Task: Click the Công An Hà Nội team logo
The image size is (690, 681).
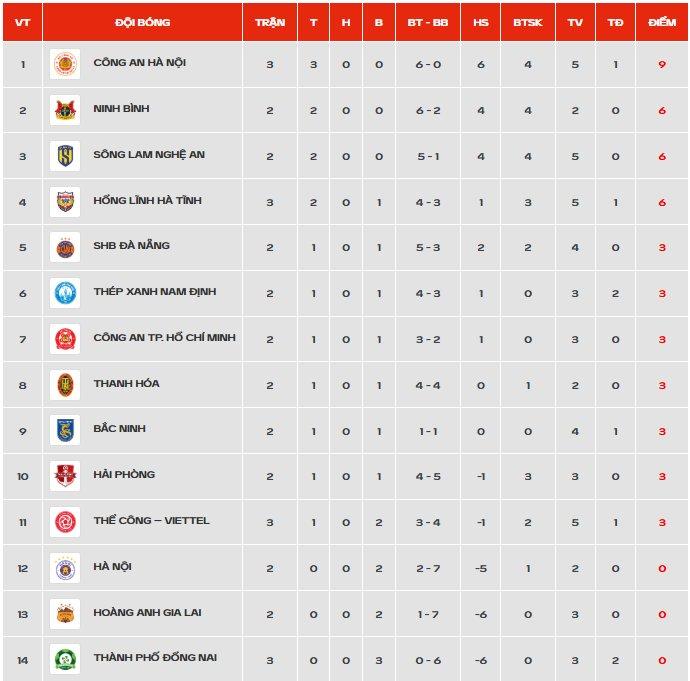Action: 65,64
